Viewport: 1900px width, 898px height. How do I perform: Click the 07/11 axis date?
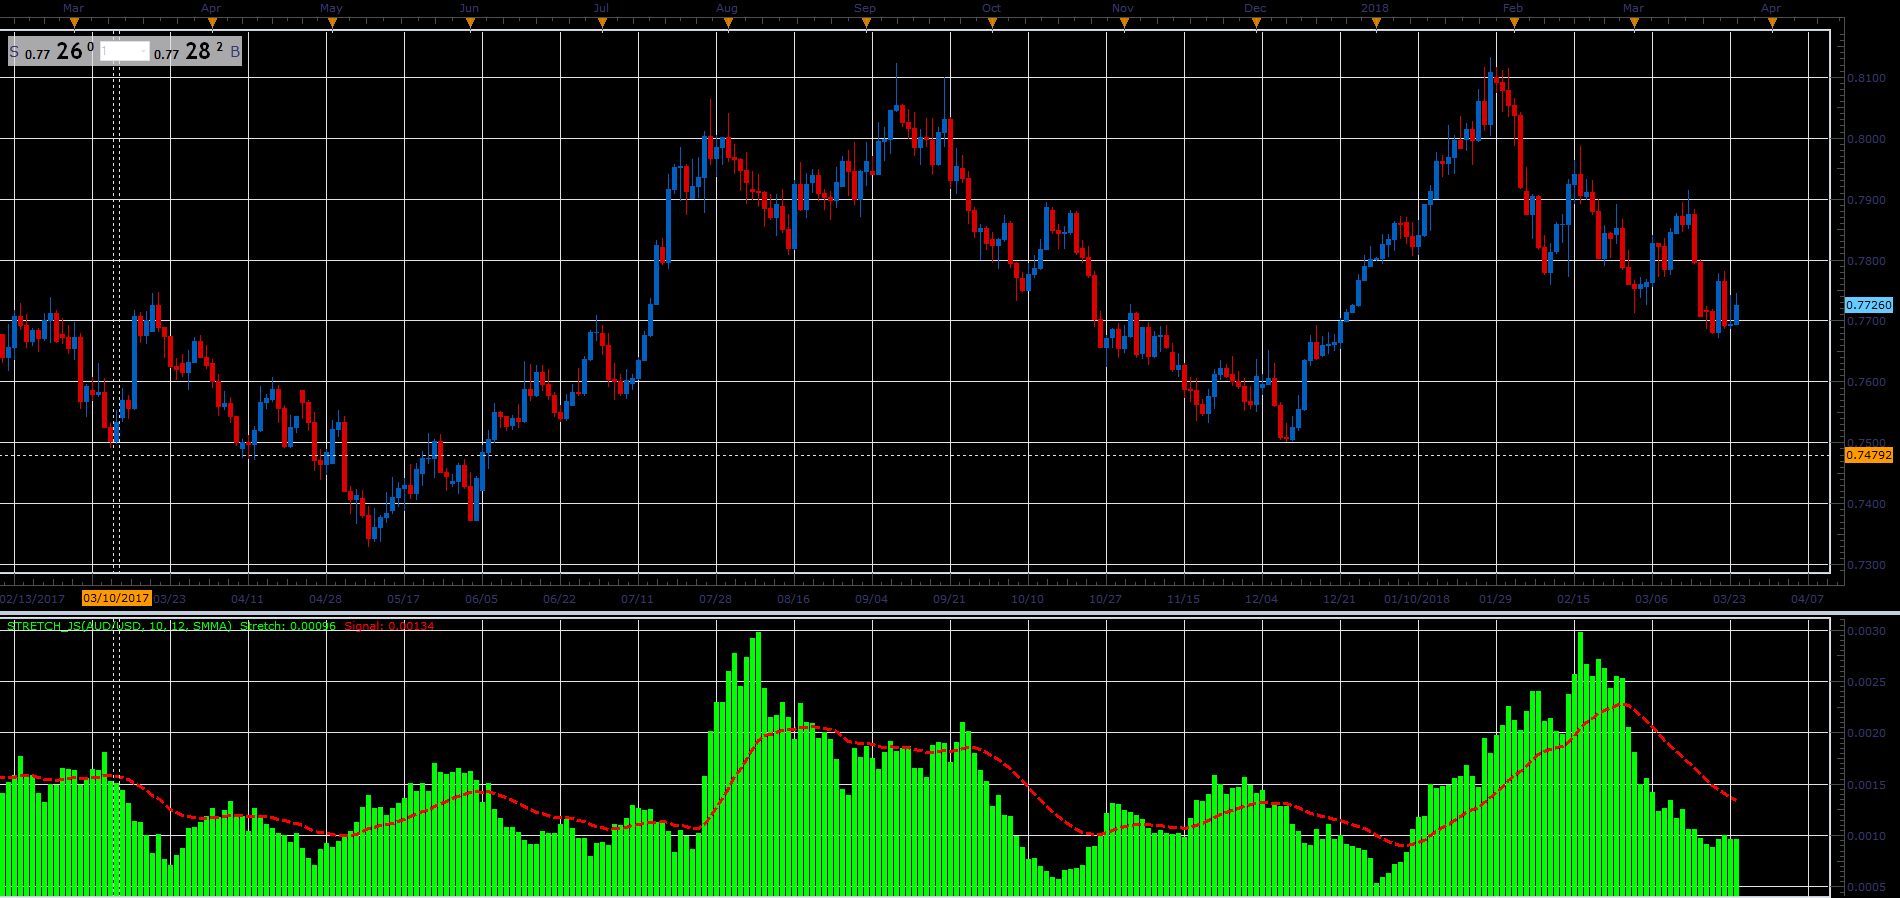[x=637, y=599]
